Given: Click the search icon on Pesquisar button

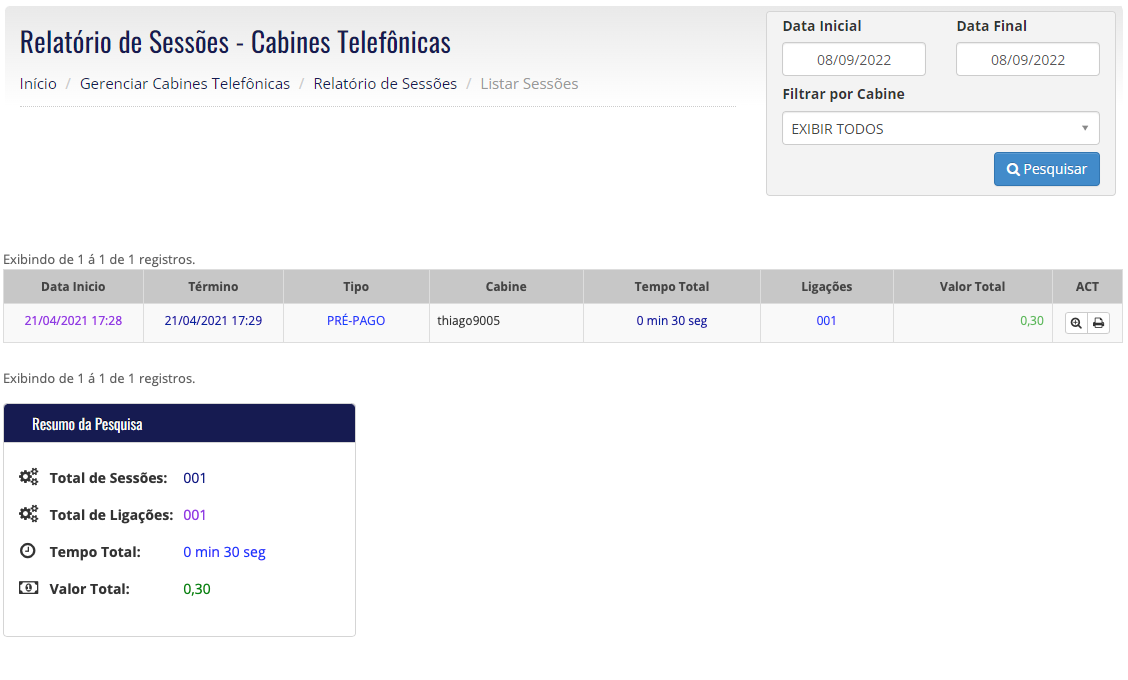Looking at the screenshot, I should click(x=1013, y=170).
